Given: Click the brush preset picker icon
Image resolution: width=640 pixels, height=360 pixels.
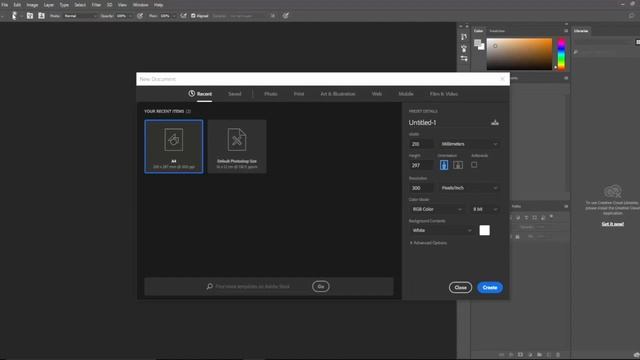Looking at the screenshot, I should 30,16.
